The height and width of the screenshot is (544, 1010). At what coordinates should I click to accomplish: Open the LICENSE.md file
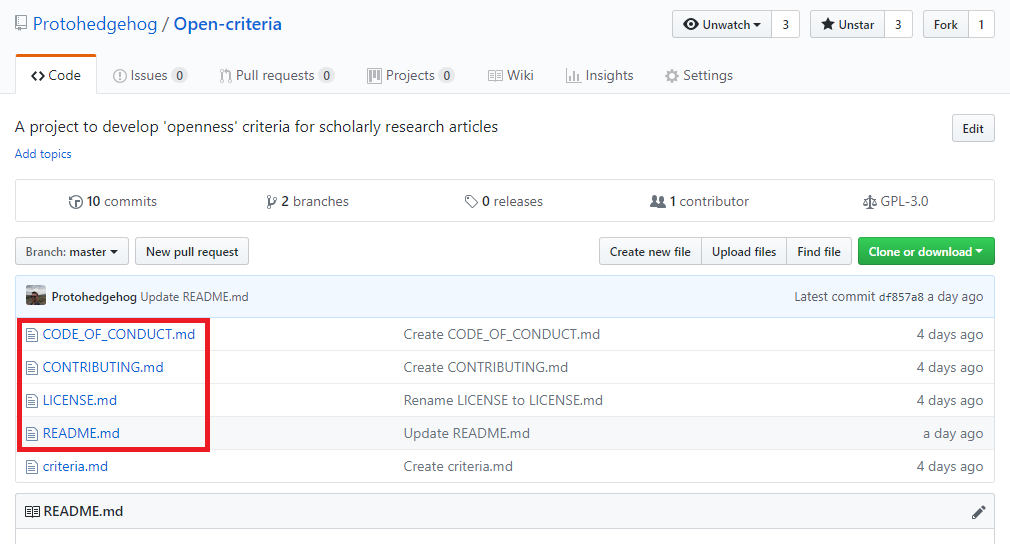coord(80,400)
